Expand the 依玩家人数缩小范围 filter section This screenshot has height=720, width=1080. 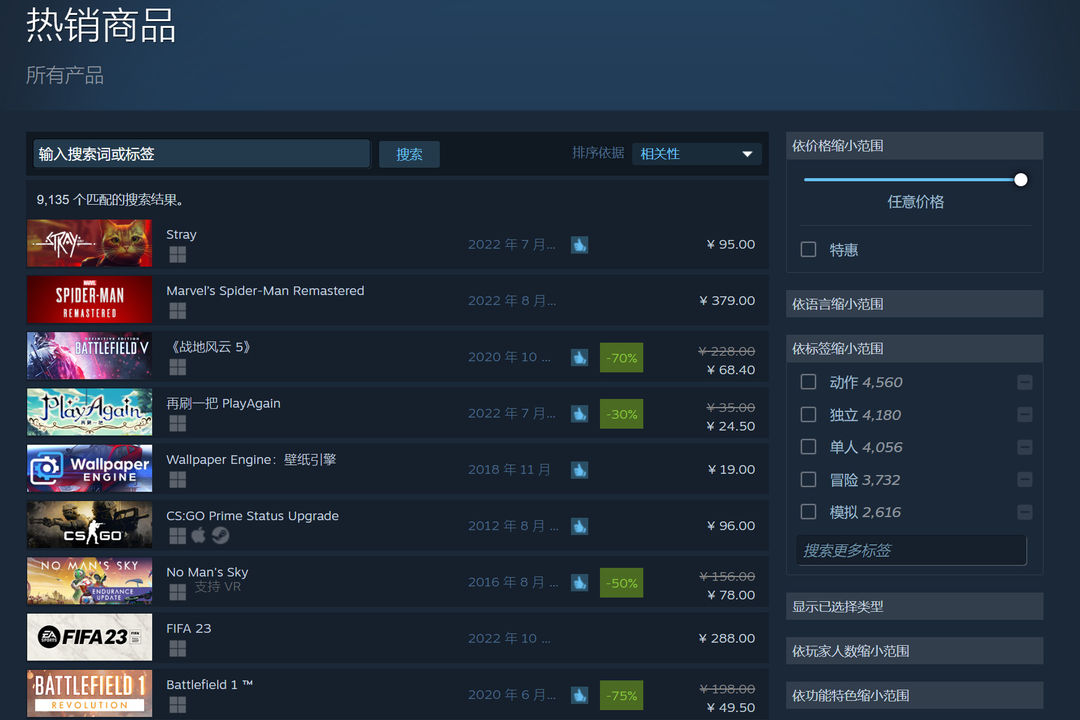(915, 651)
